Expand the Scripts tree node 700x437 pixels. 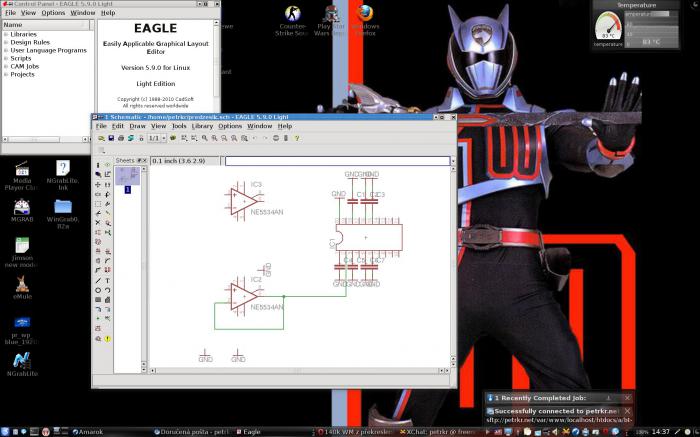pyautogui.click(x=6, y=58)
